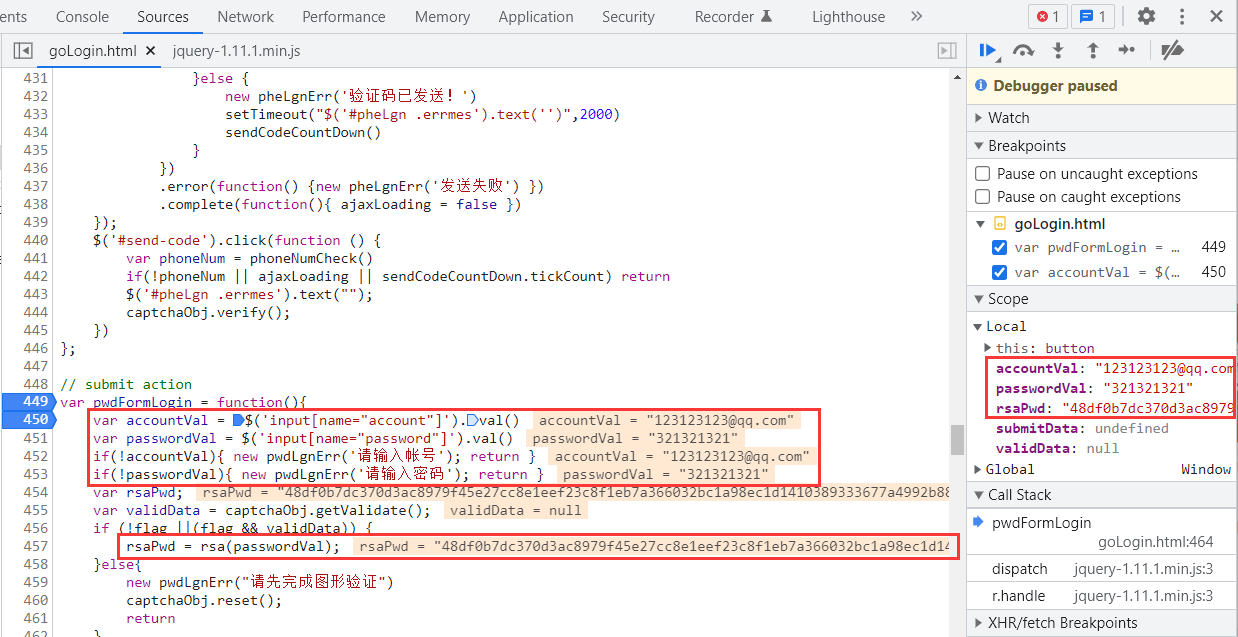This screenshot has height=637, width=1238.
Task: Open the jquery-1.11.1.min.js file tab
Action: pyautogui.click(x=236, y=51)
